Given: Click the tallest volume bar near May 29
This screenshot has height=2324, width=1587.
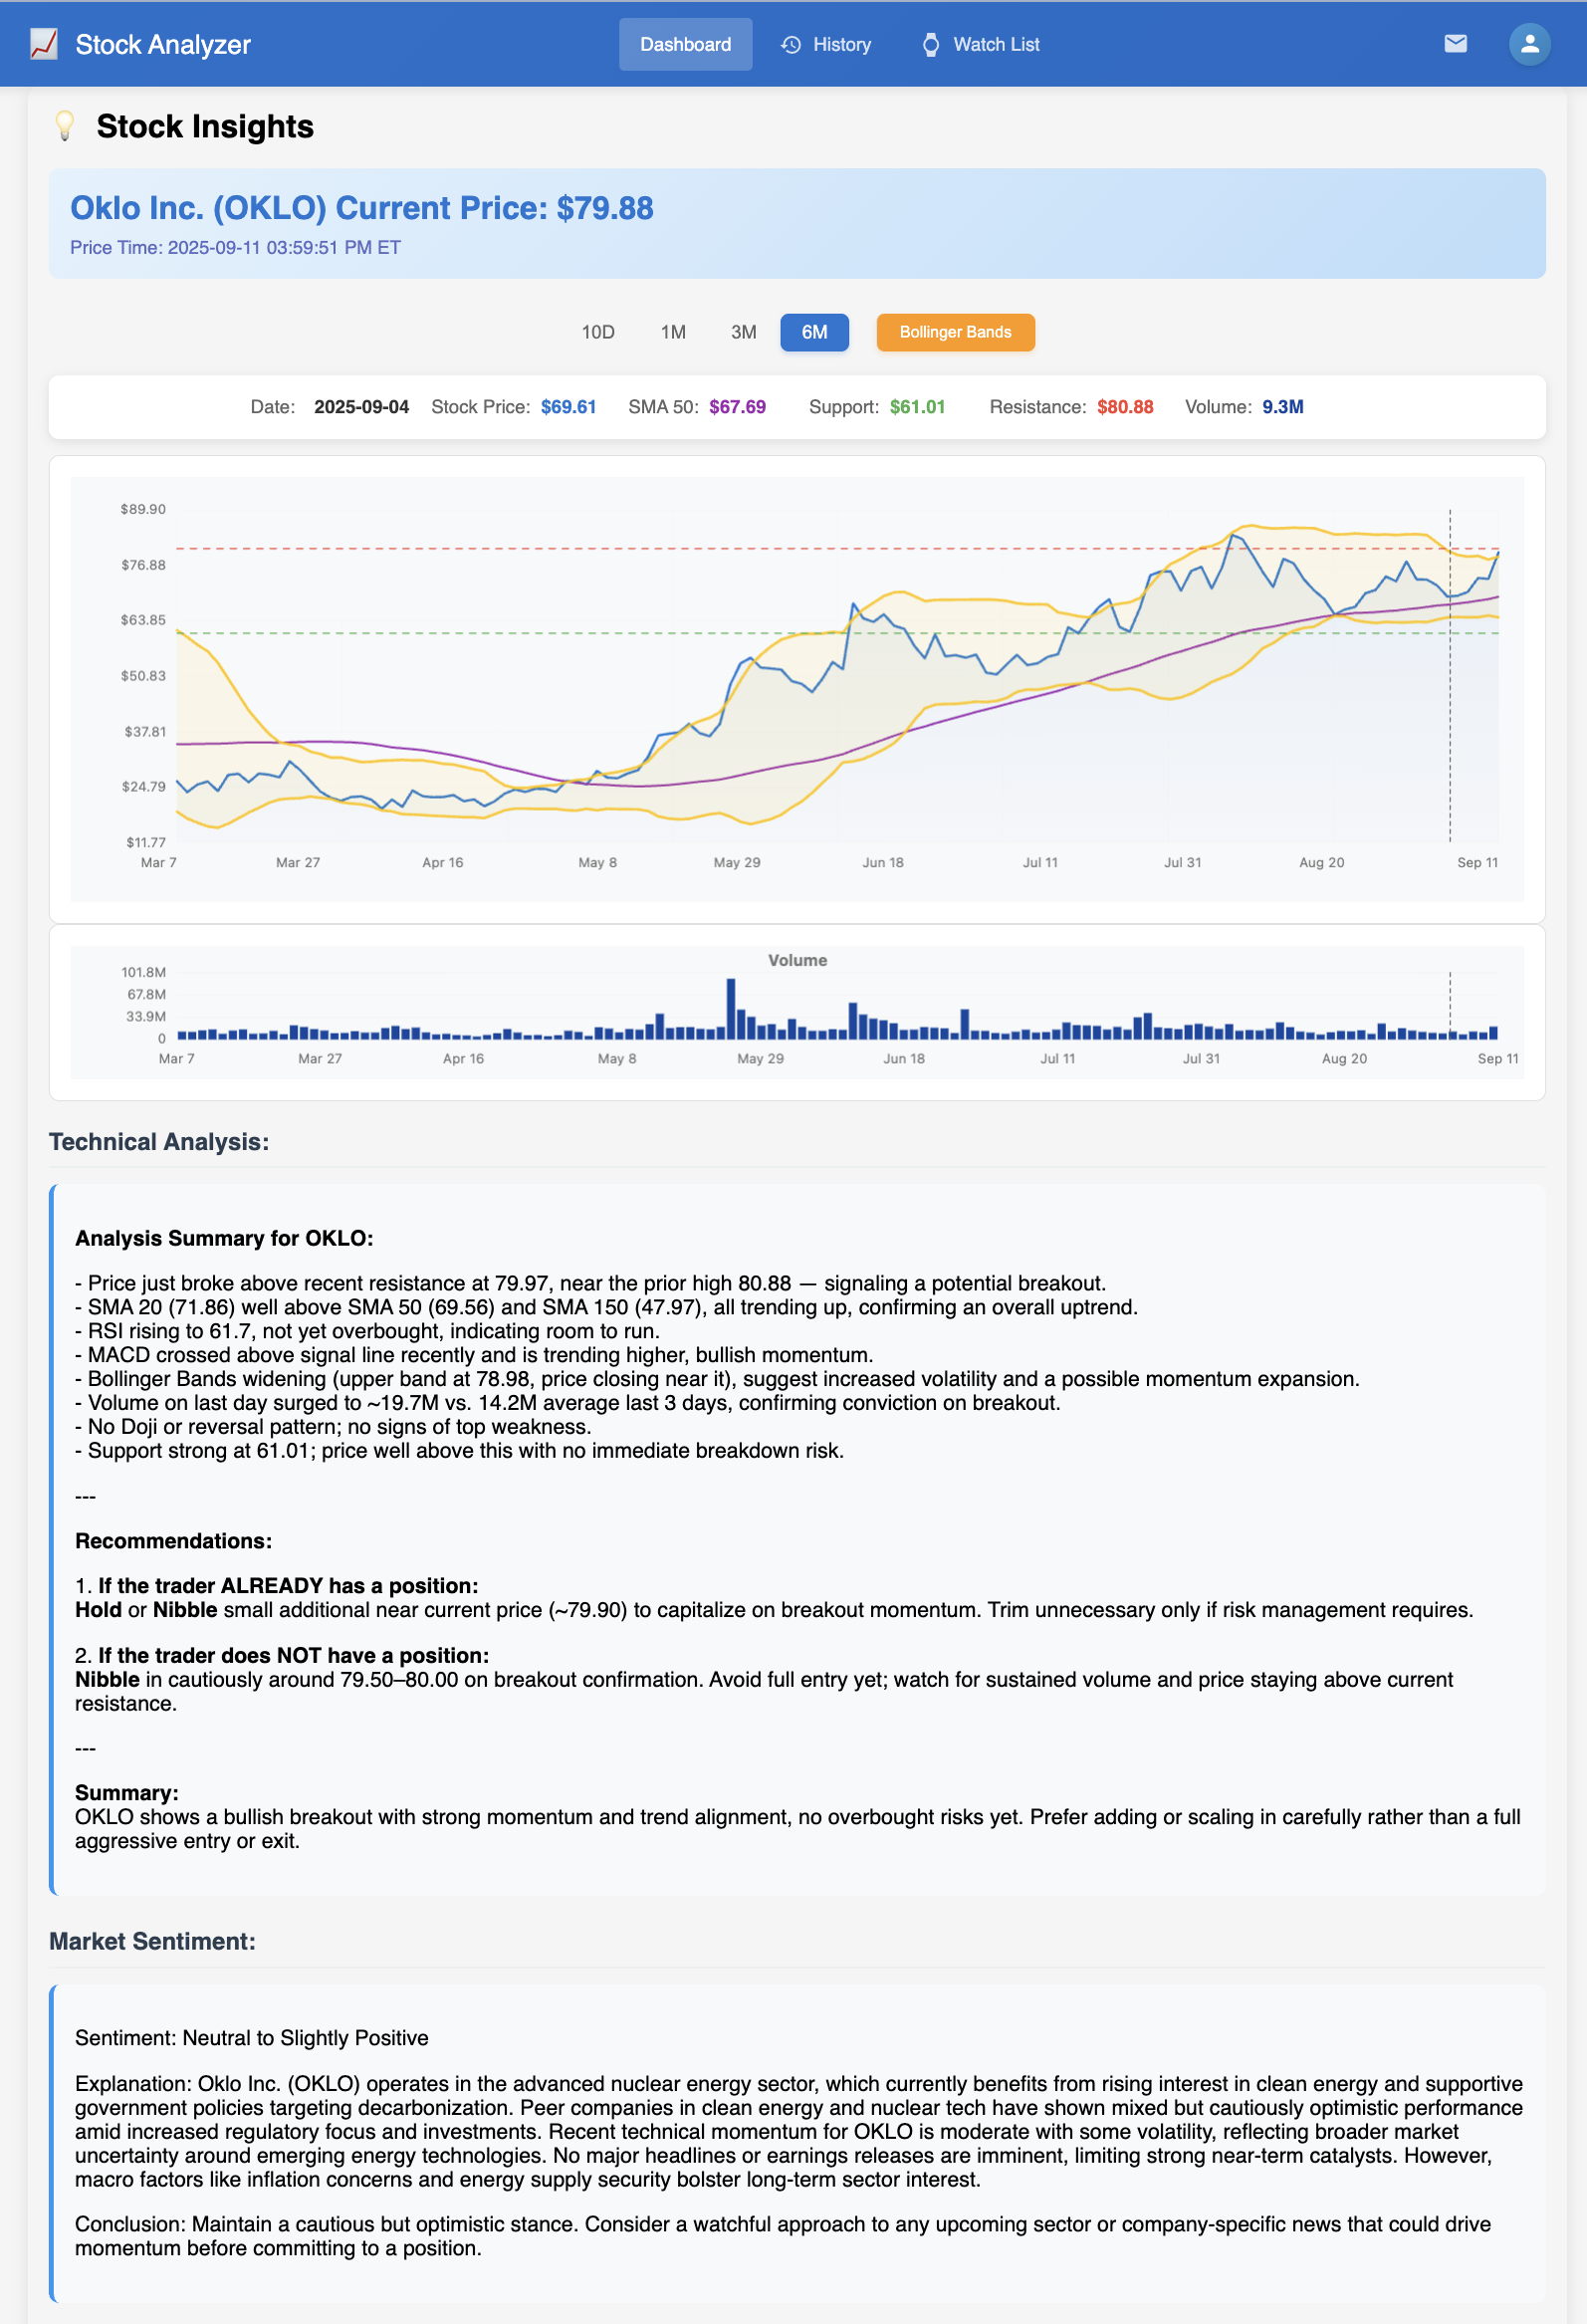Looking at the screenshot, I should click(731, 1008).
